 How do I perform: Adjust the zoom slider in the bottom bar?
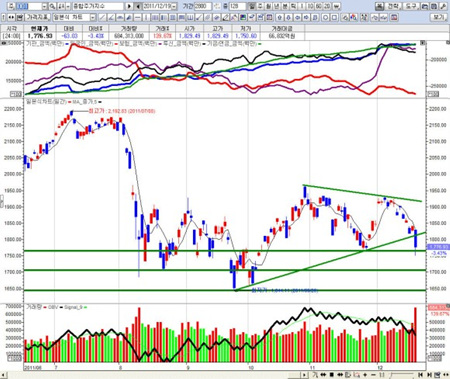(x=402, y=375)
